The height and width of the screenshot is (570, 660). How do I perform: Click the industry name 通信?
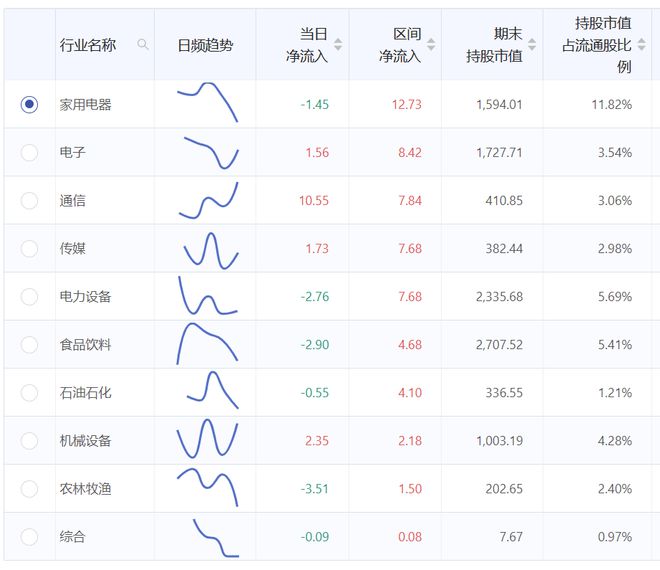72,200
